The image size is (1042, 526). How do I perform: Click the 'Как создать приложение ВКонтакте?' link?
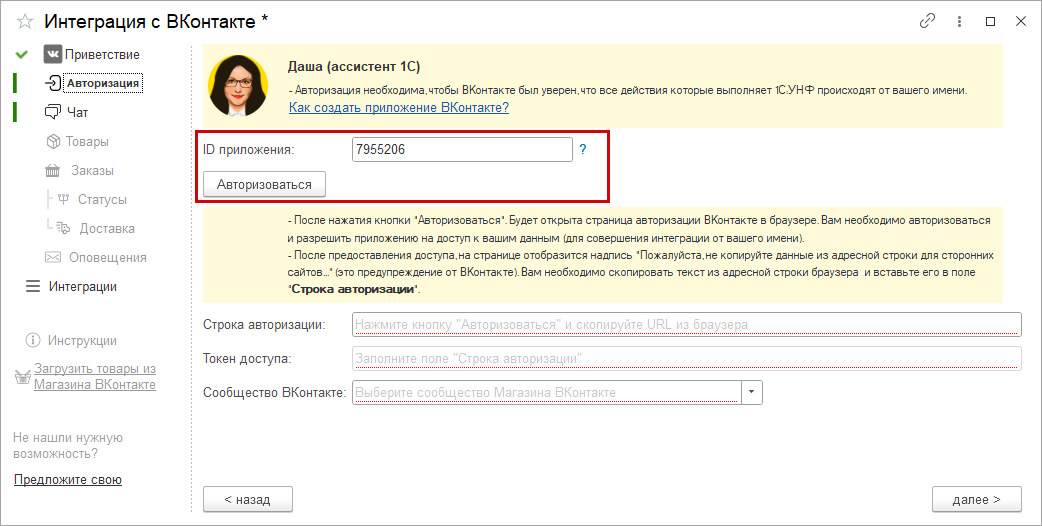(398, 107)
